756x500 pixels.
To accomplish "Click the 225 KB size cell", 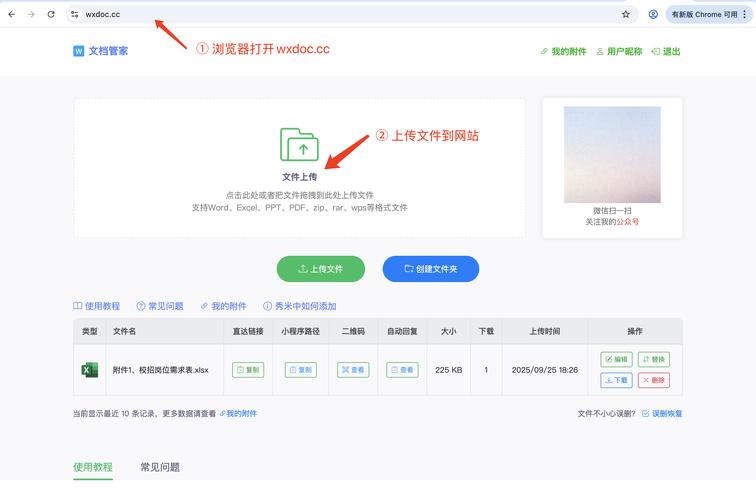I will [x=449, y=370].
